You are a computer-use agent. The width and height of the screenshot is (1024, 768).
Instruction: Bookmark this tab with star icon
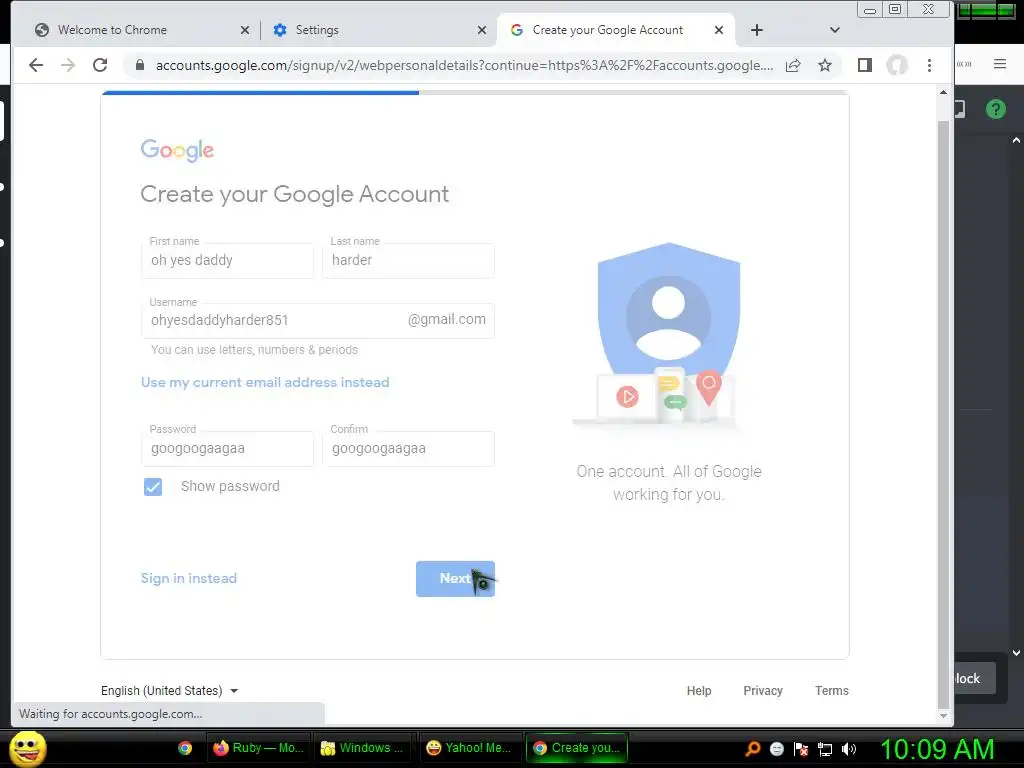[x=825, y=65]
